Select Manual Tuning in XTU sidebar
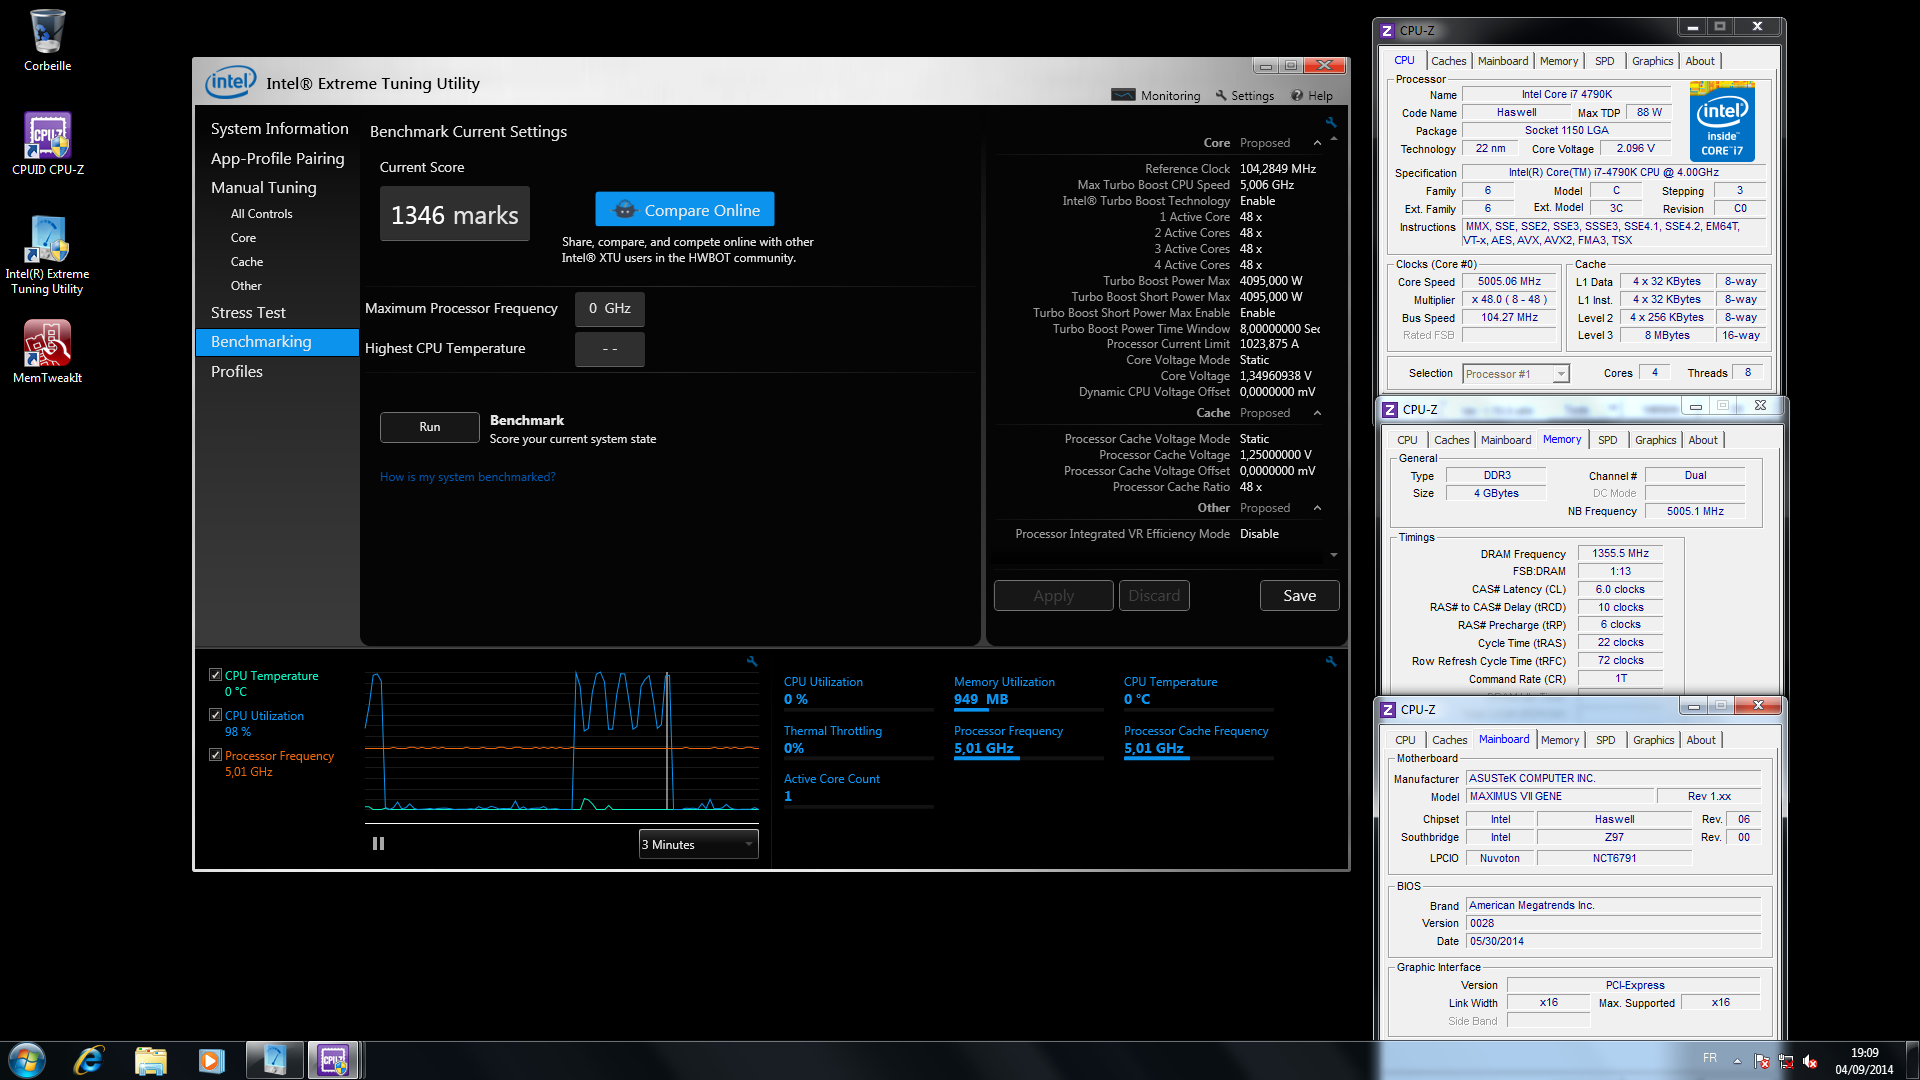The image size is (1920, 1080). [x=263, y=188]
